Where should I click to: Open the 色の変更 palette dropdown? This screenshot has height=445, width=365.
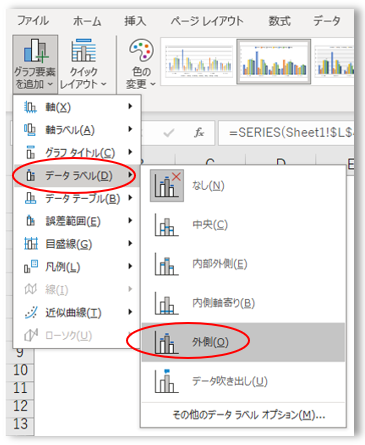(x=141, y=64)
